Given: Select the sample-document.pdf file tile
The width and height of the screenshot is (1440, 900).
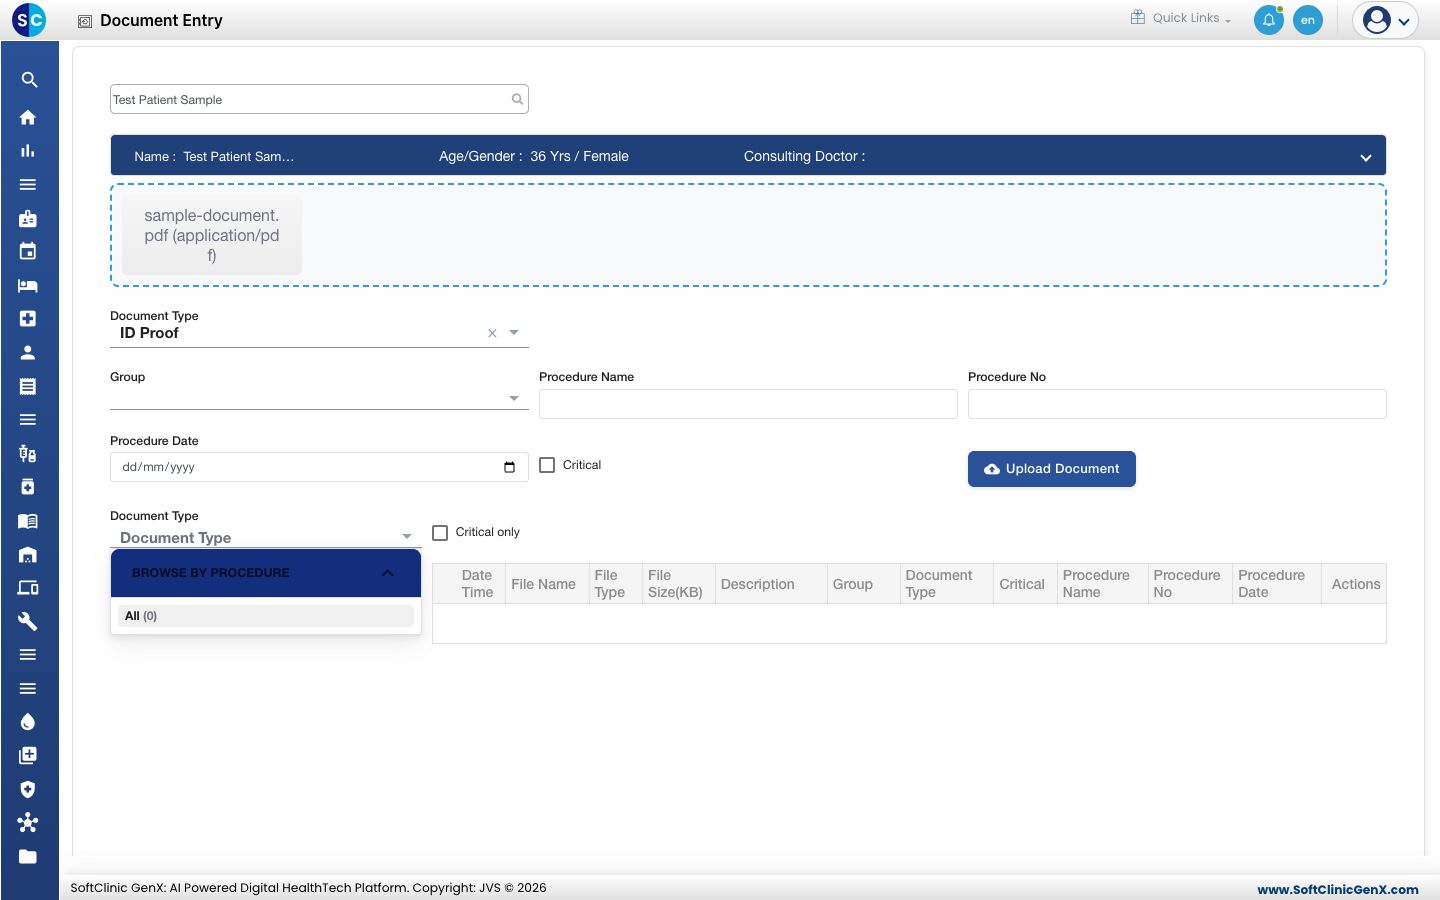Looking at the screenshot, I should point(212,235).
